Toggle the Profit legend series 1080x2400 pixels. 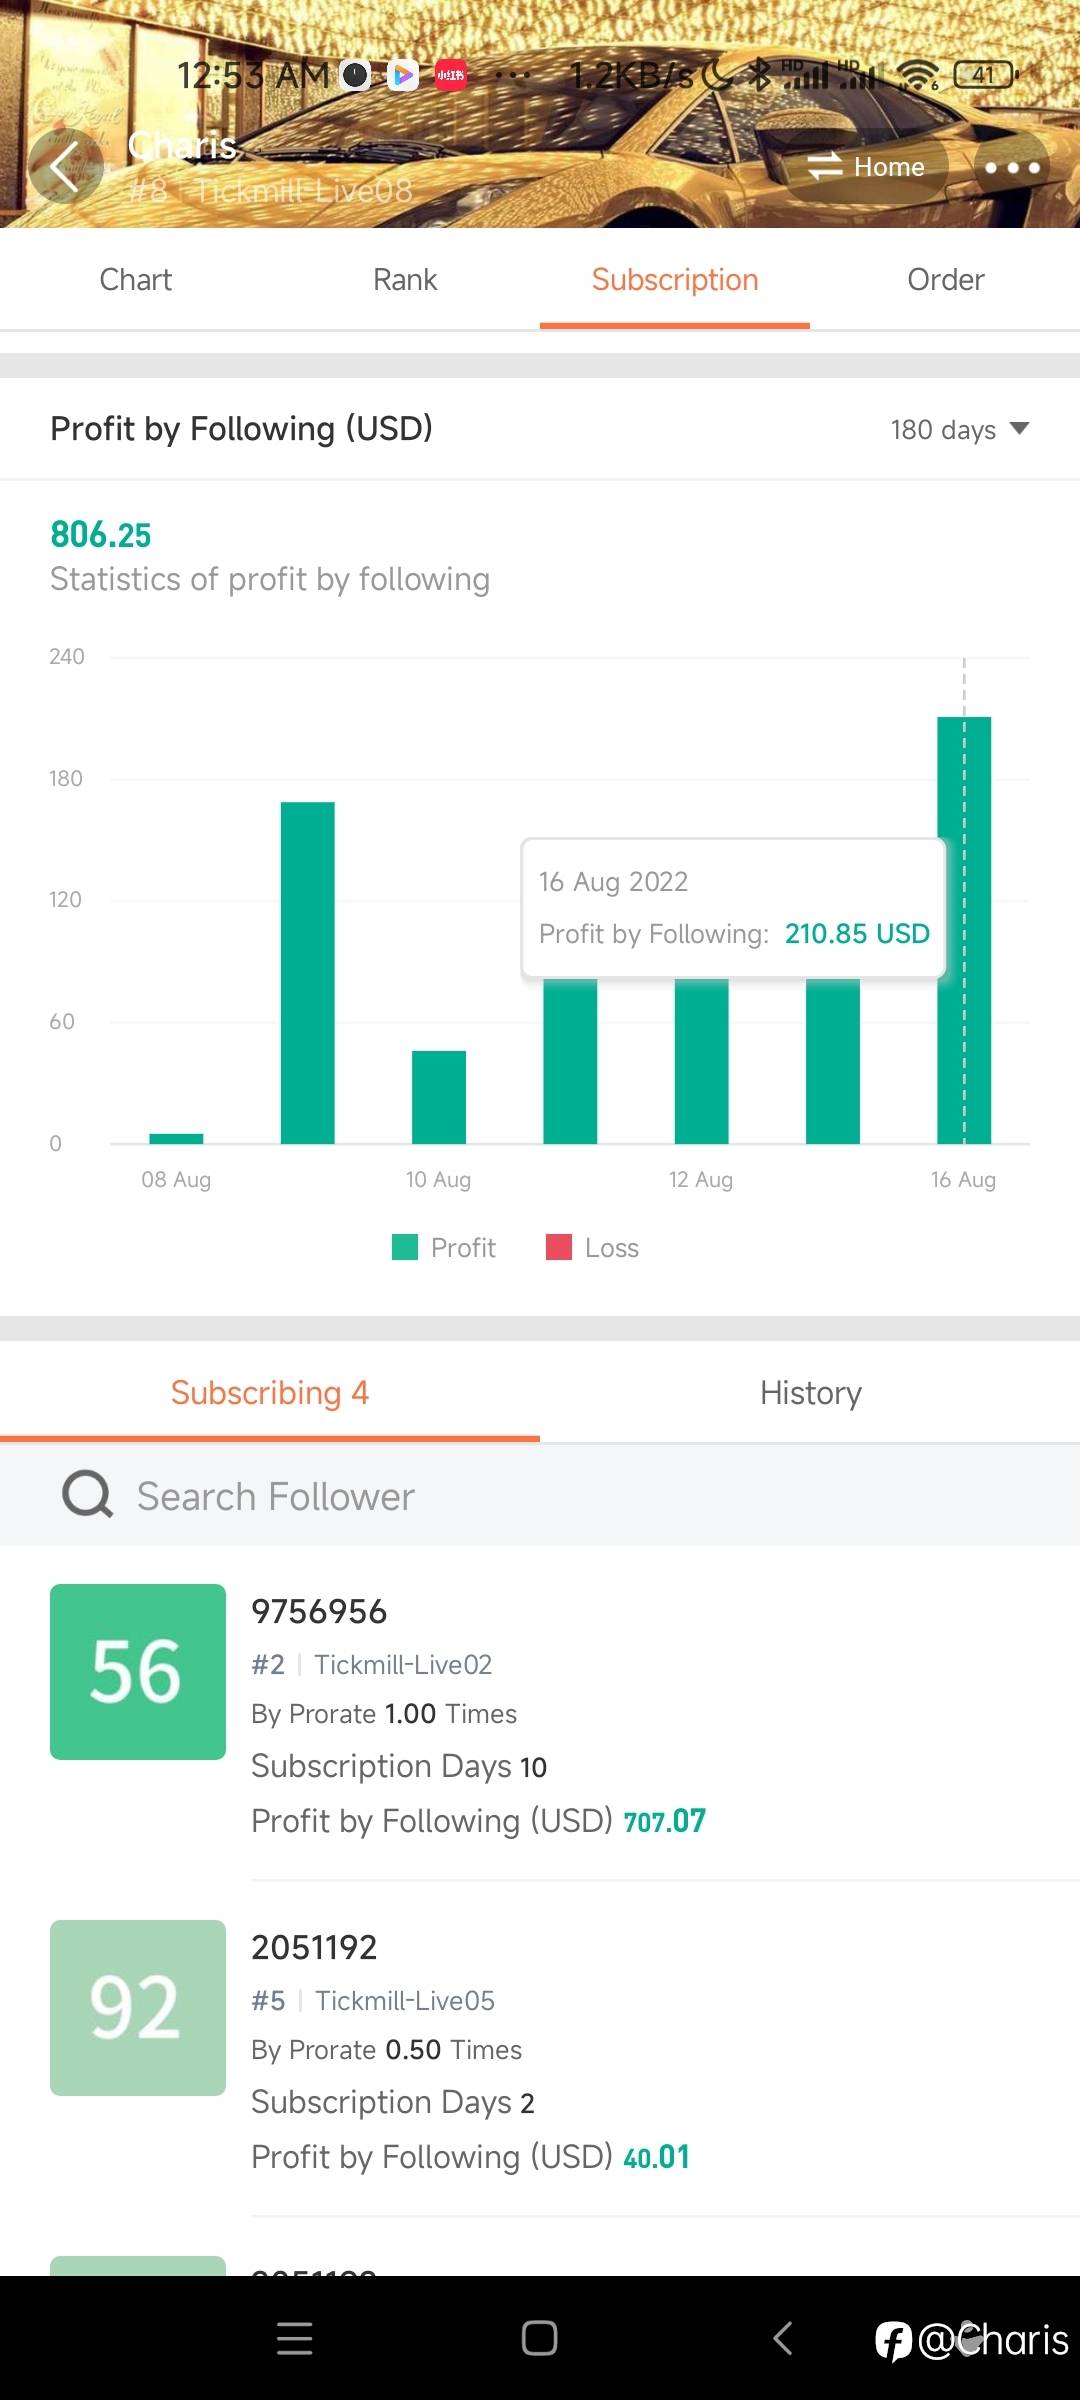point(444,1248)
